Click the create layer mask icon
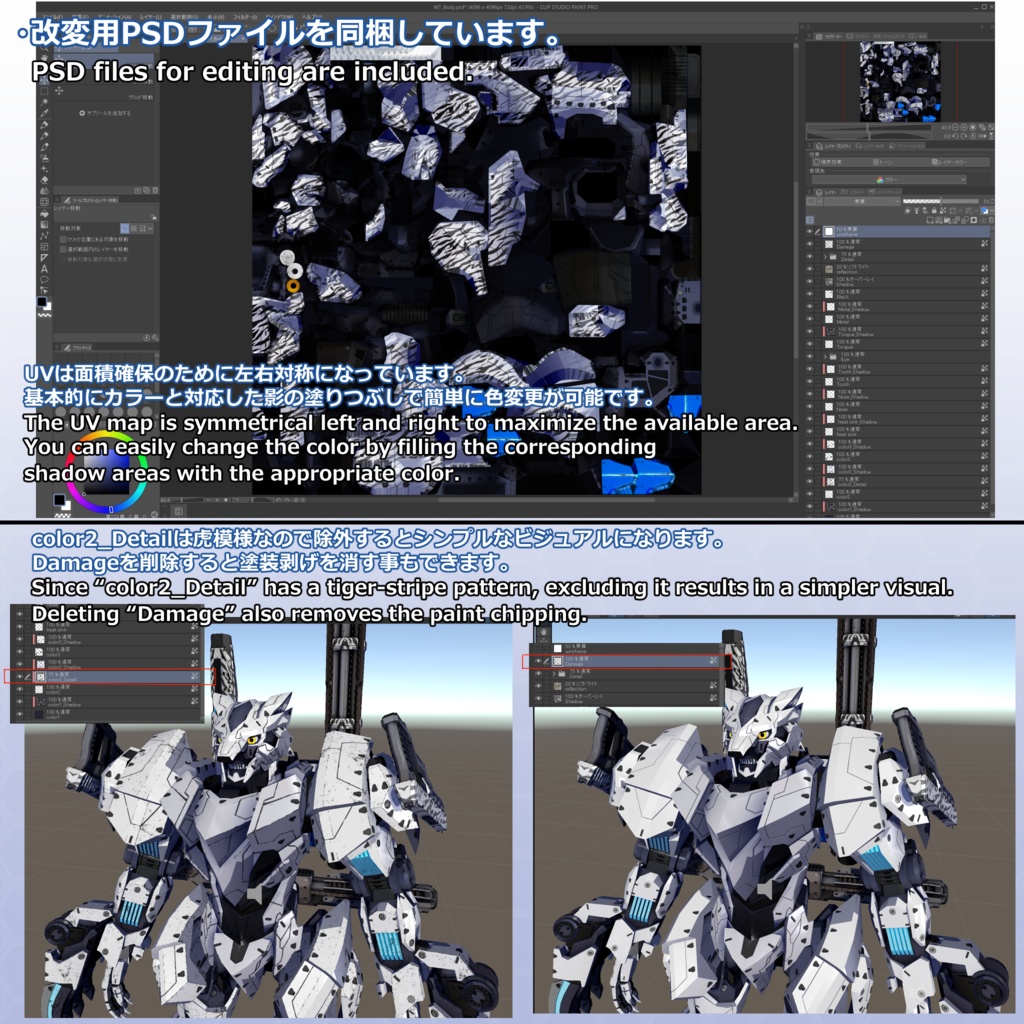Screen dimensions: 1024x1024 click(x=974, y=220)
